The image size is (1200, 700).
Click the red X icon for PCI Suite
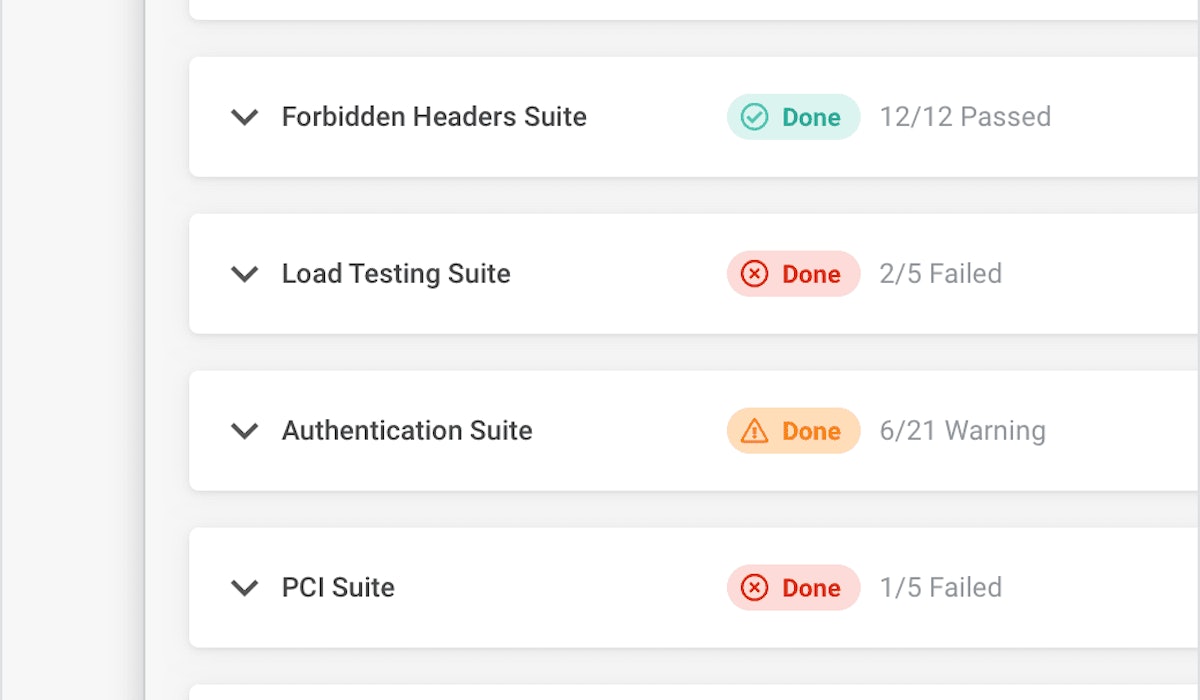(754, 588)
